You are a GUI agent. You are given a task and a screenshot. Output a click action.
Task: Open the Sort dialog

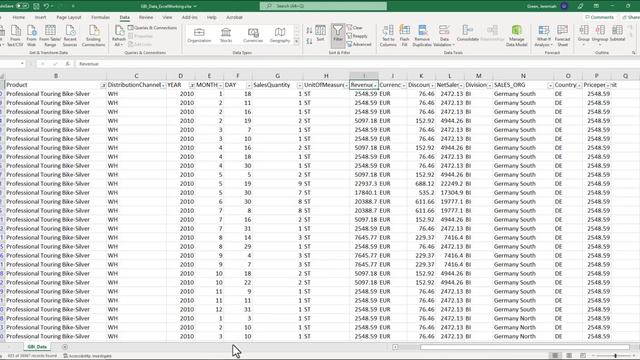[x=320, y=33]
